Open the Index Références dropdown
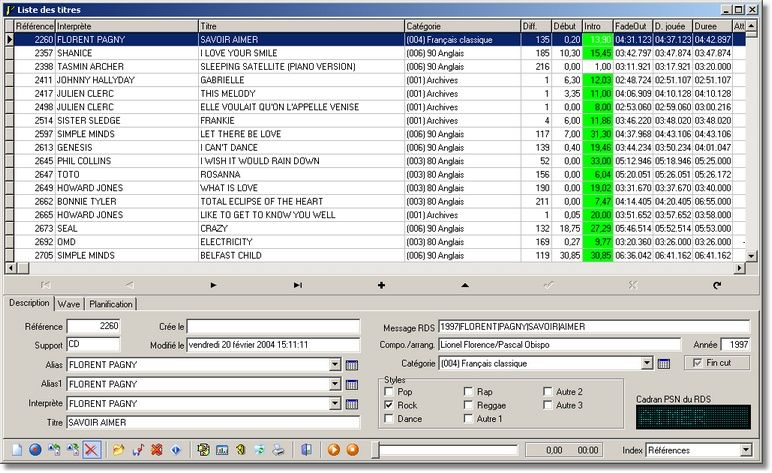772x473 pixels. [x=746, y=450]
